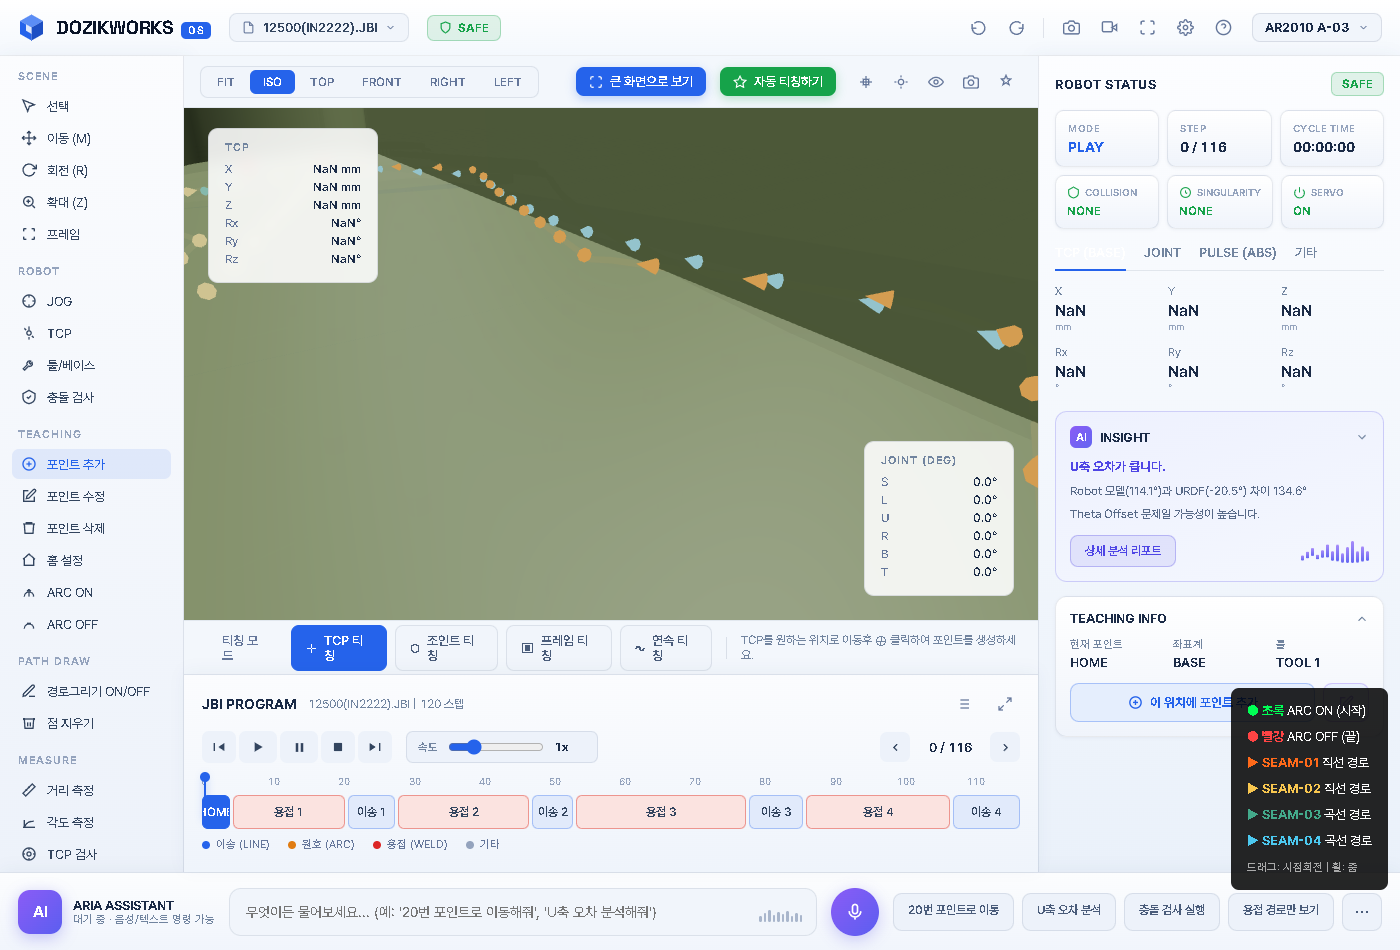This screenshot has width=1400, height=950.
Task: Switch teaching mode to TCP 티칭
Action: click(x=339, y=648)
